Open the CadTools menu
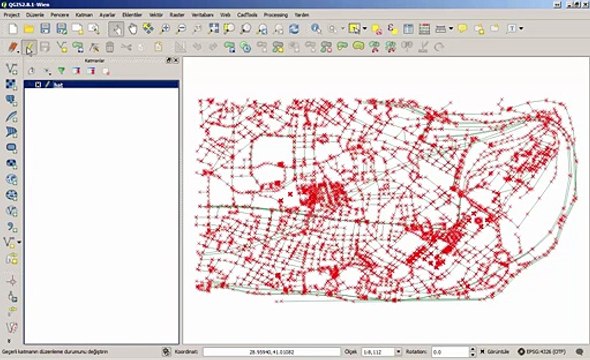The image size is (590, 360). pos(247,15)
